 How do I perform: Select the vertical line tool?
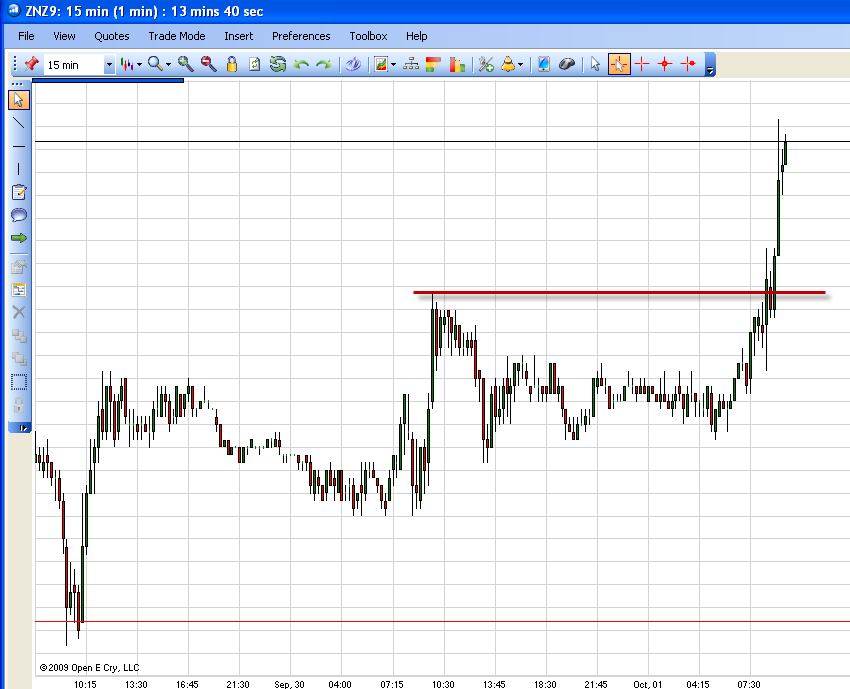pyautogui.click(x=19, y=169)
